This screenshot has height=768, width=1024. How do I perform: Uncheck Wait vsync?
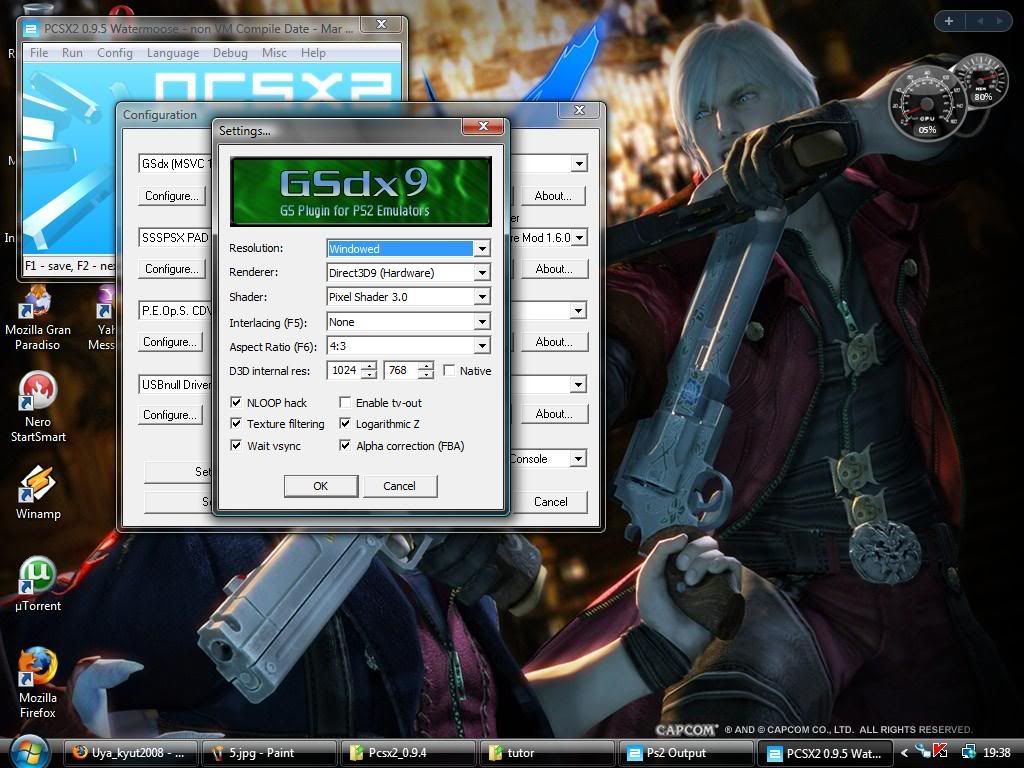(236, 445)
